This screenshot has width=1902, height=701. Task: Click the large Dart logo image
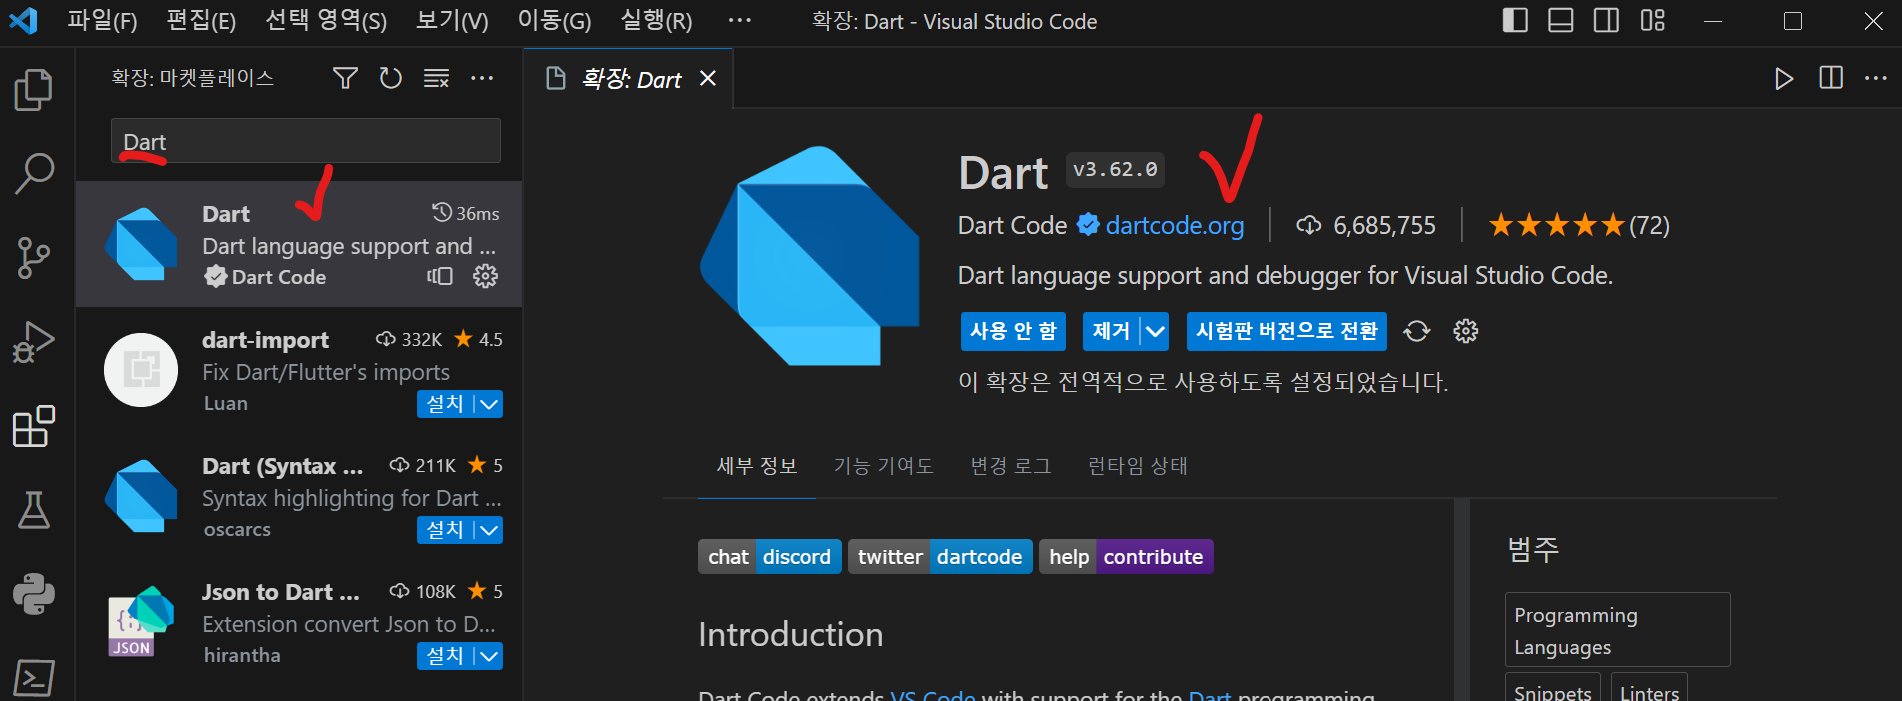810,256
